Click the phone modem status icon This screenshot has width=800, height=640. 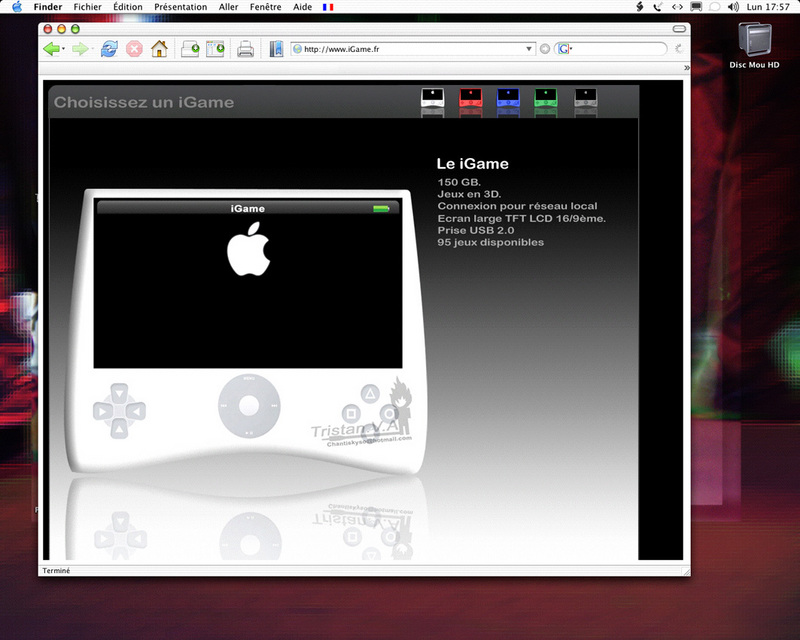pyautogui.click(x=658, y=7)
